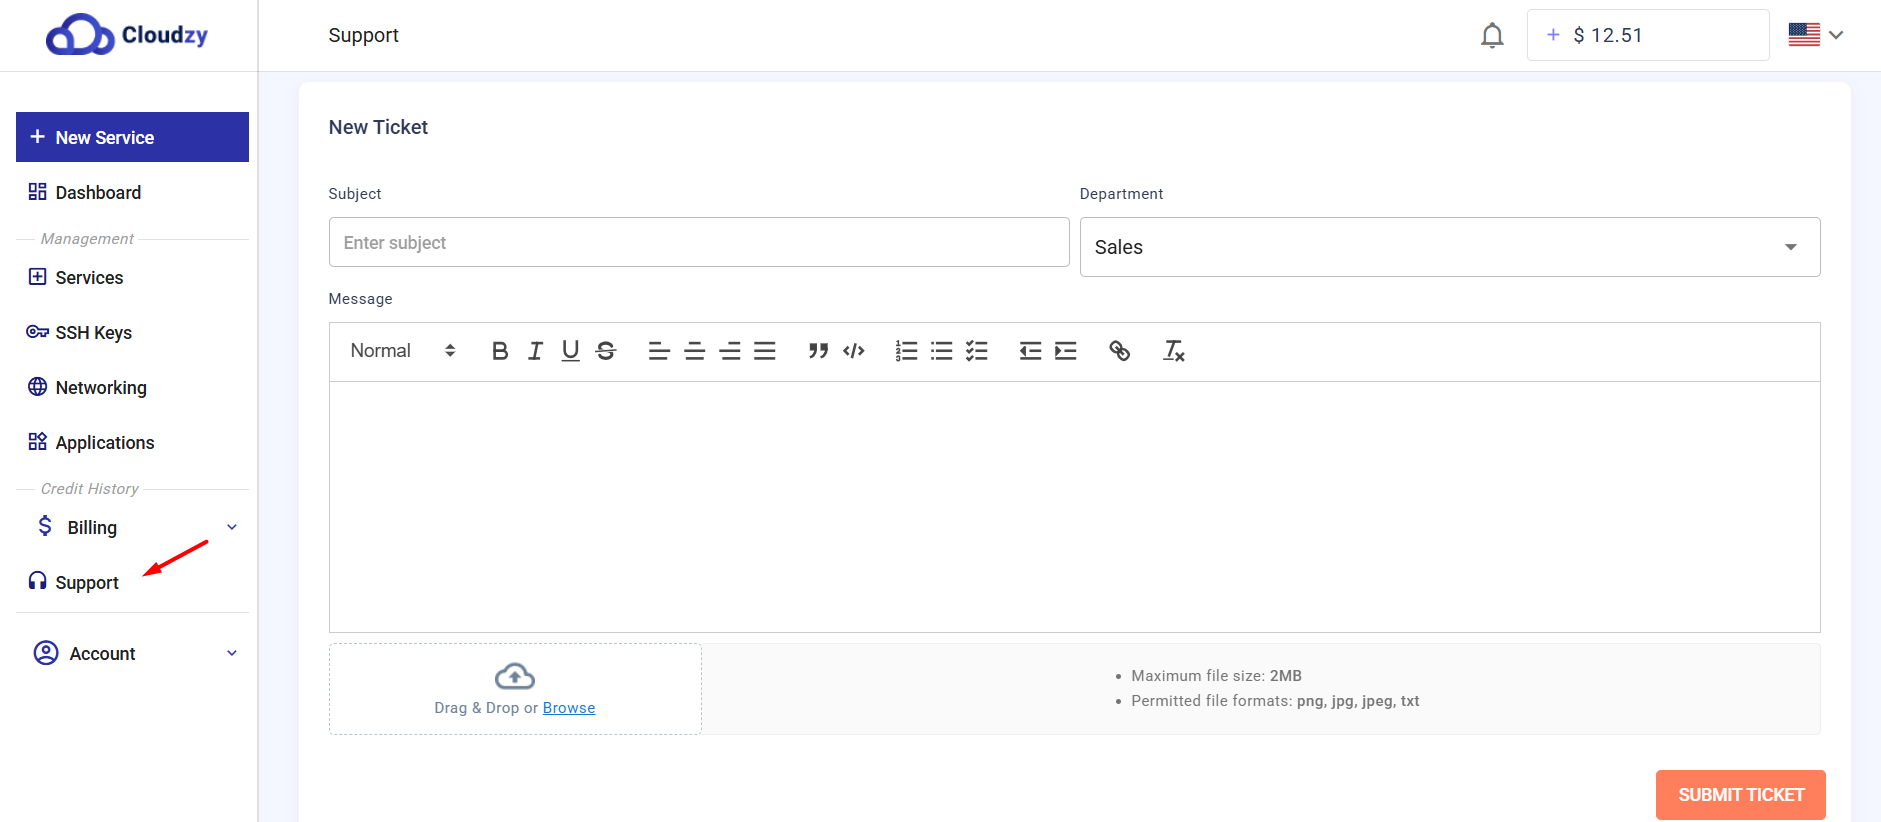Align message text right

tap(730, 351)
